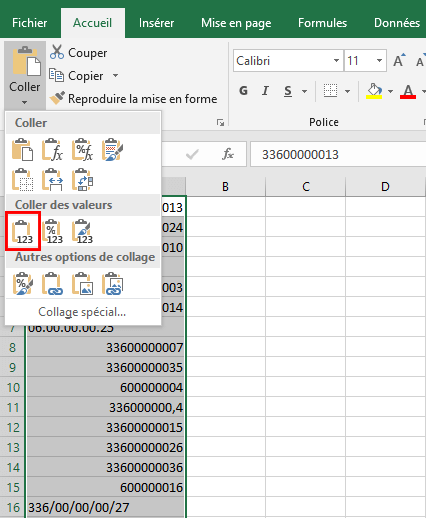Open the Formules tab

coord(322,23)
